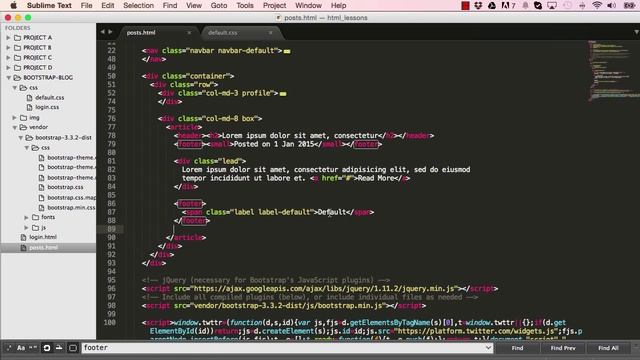Expand the PROJECT C folder
640x360 pixels.
[8, 58]
